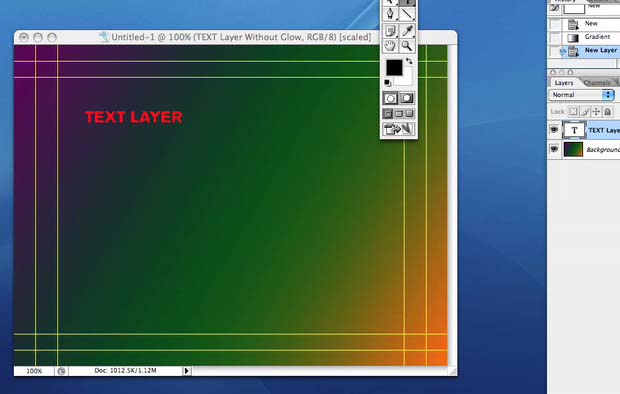Open the black foreground color swatch

click(394, 68)
